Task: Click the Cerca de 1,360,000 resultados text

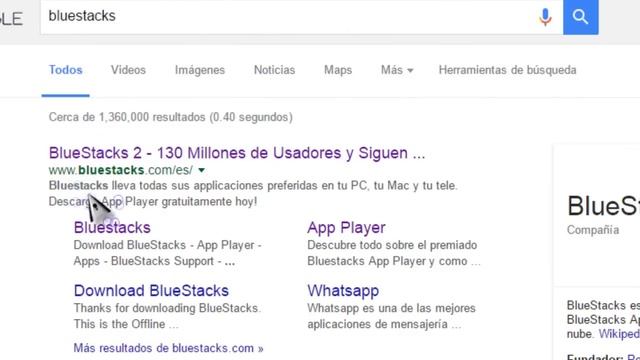Action: [171, 117]
